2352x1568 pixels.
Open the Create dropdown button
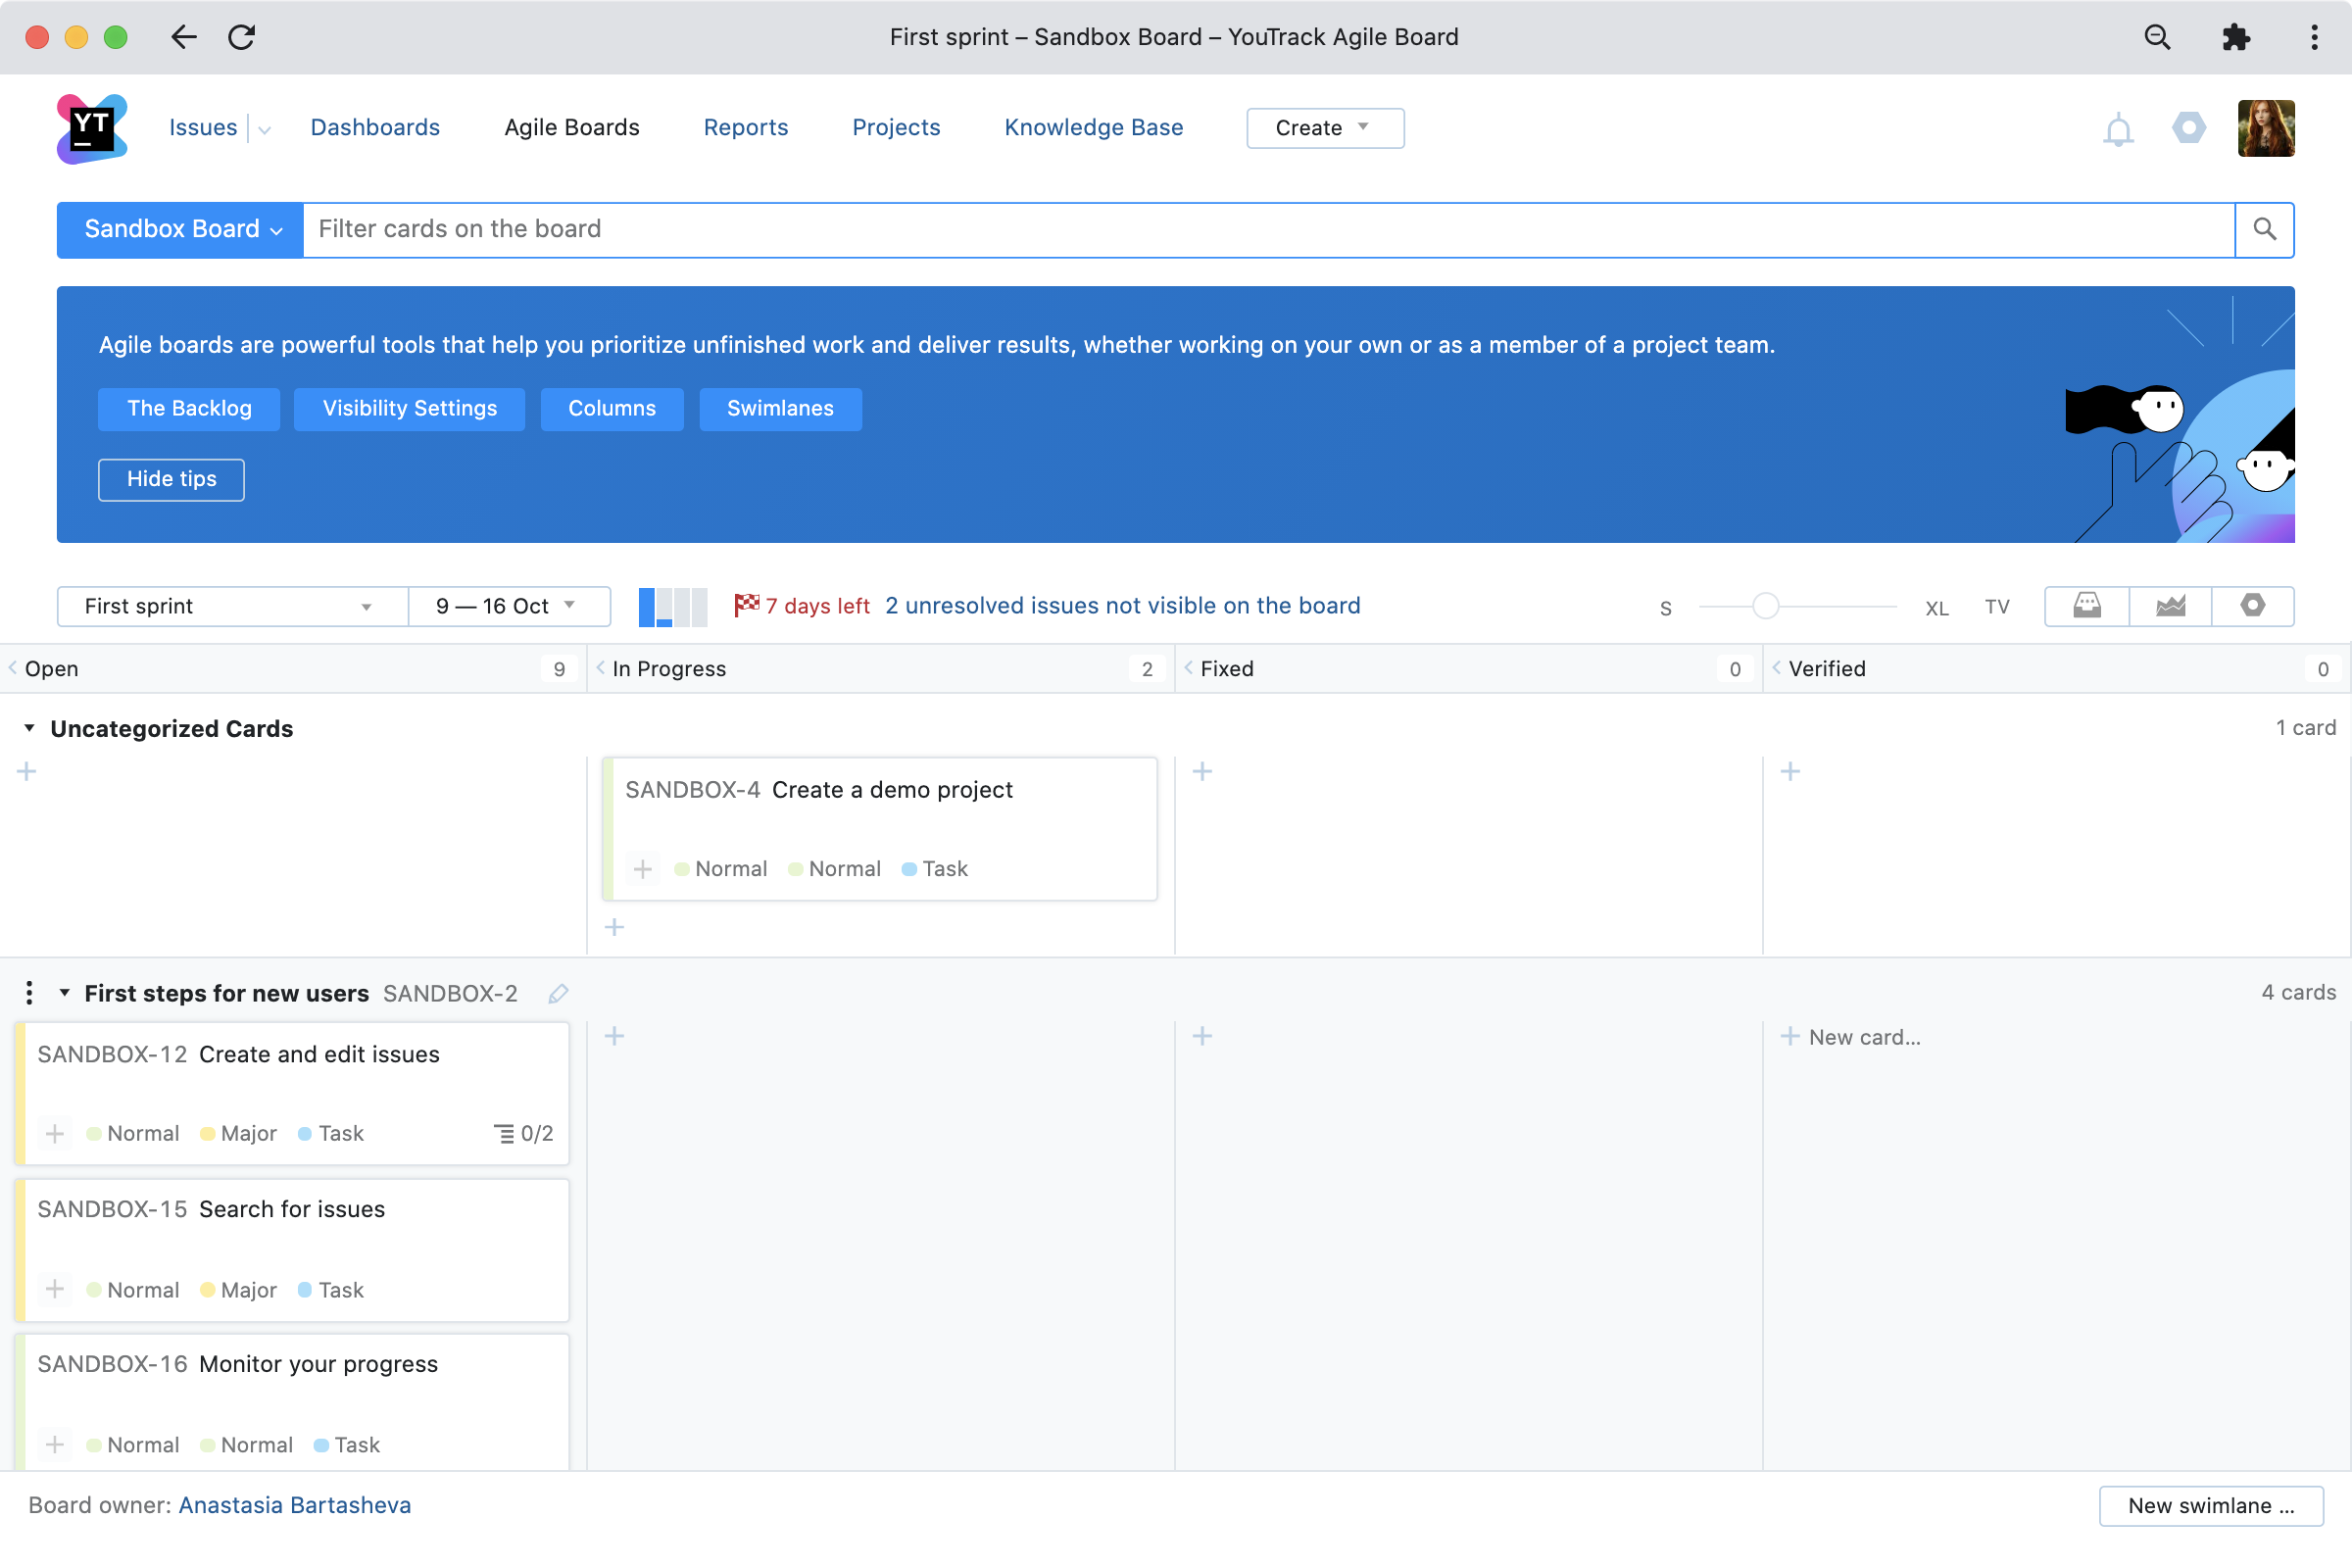1324,128
